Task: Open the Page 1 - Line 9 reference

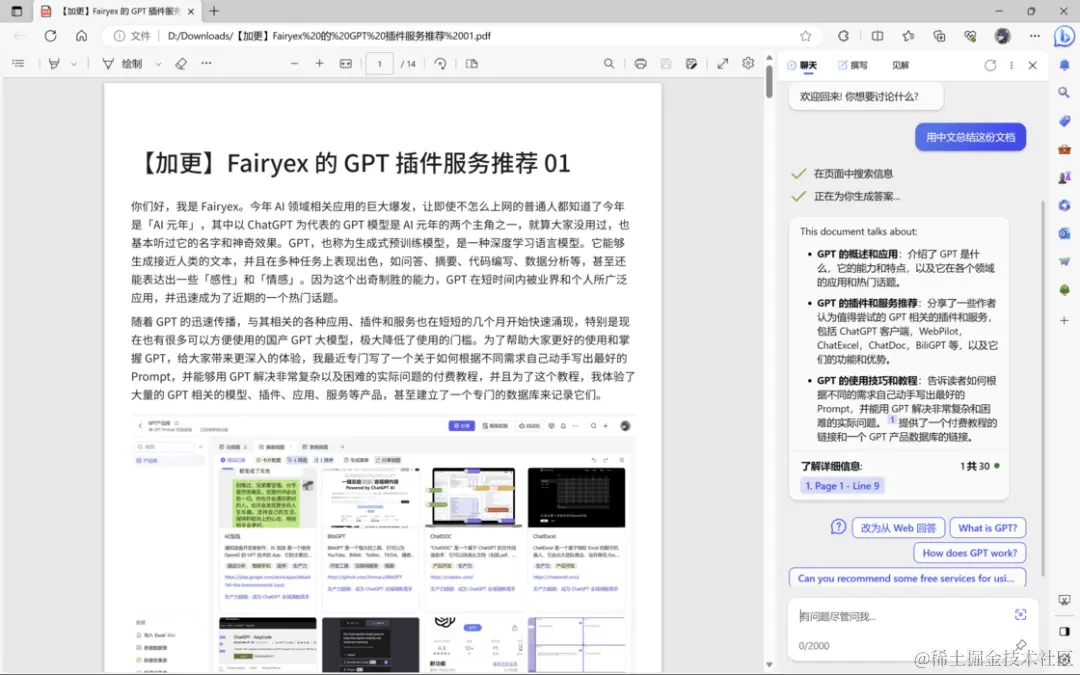Action: 842,486
